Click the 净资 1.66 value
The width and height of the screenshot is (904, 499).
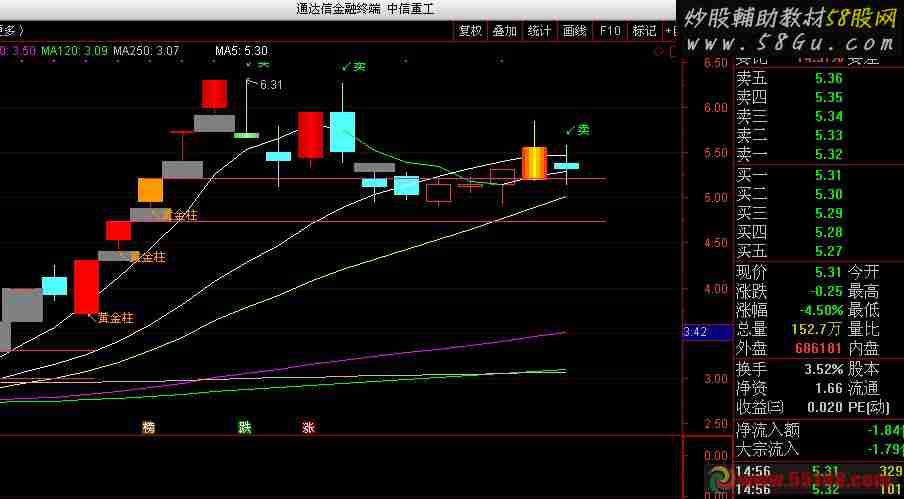(829, 388)
